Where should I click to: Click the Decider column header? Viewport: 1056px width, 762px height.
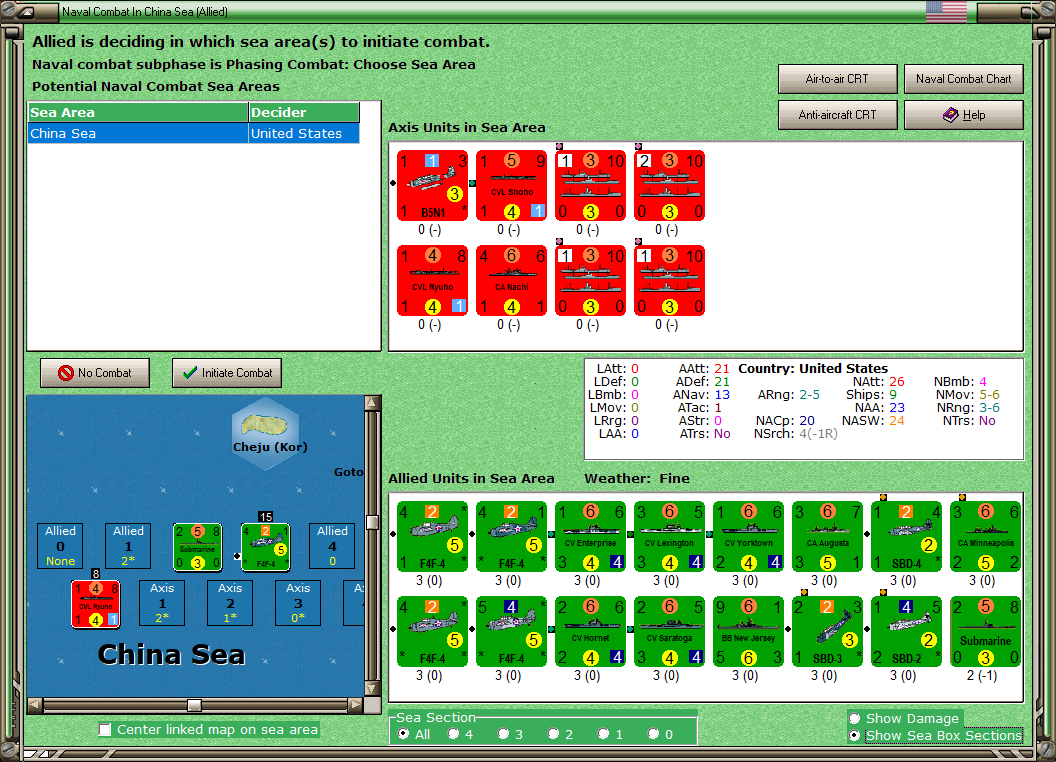click(304, 113)
